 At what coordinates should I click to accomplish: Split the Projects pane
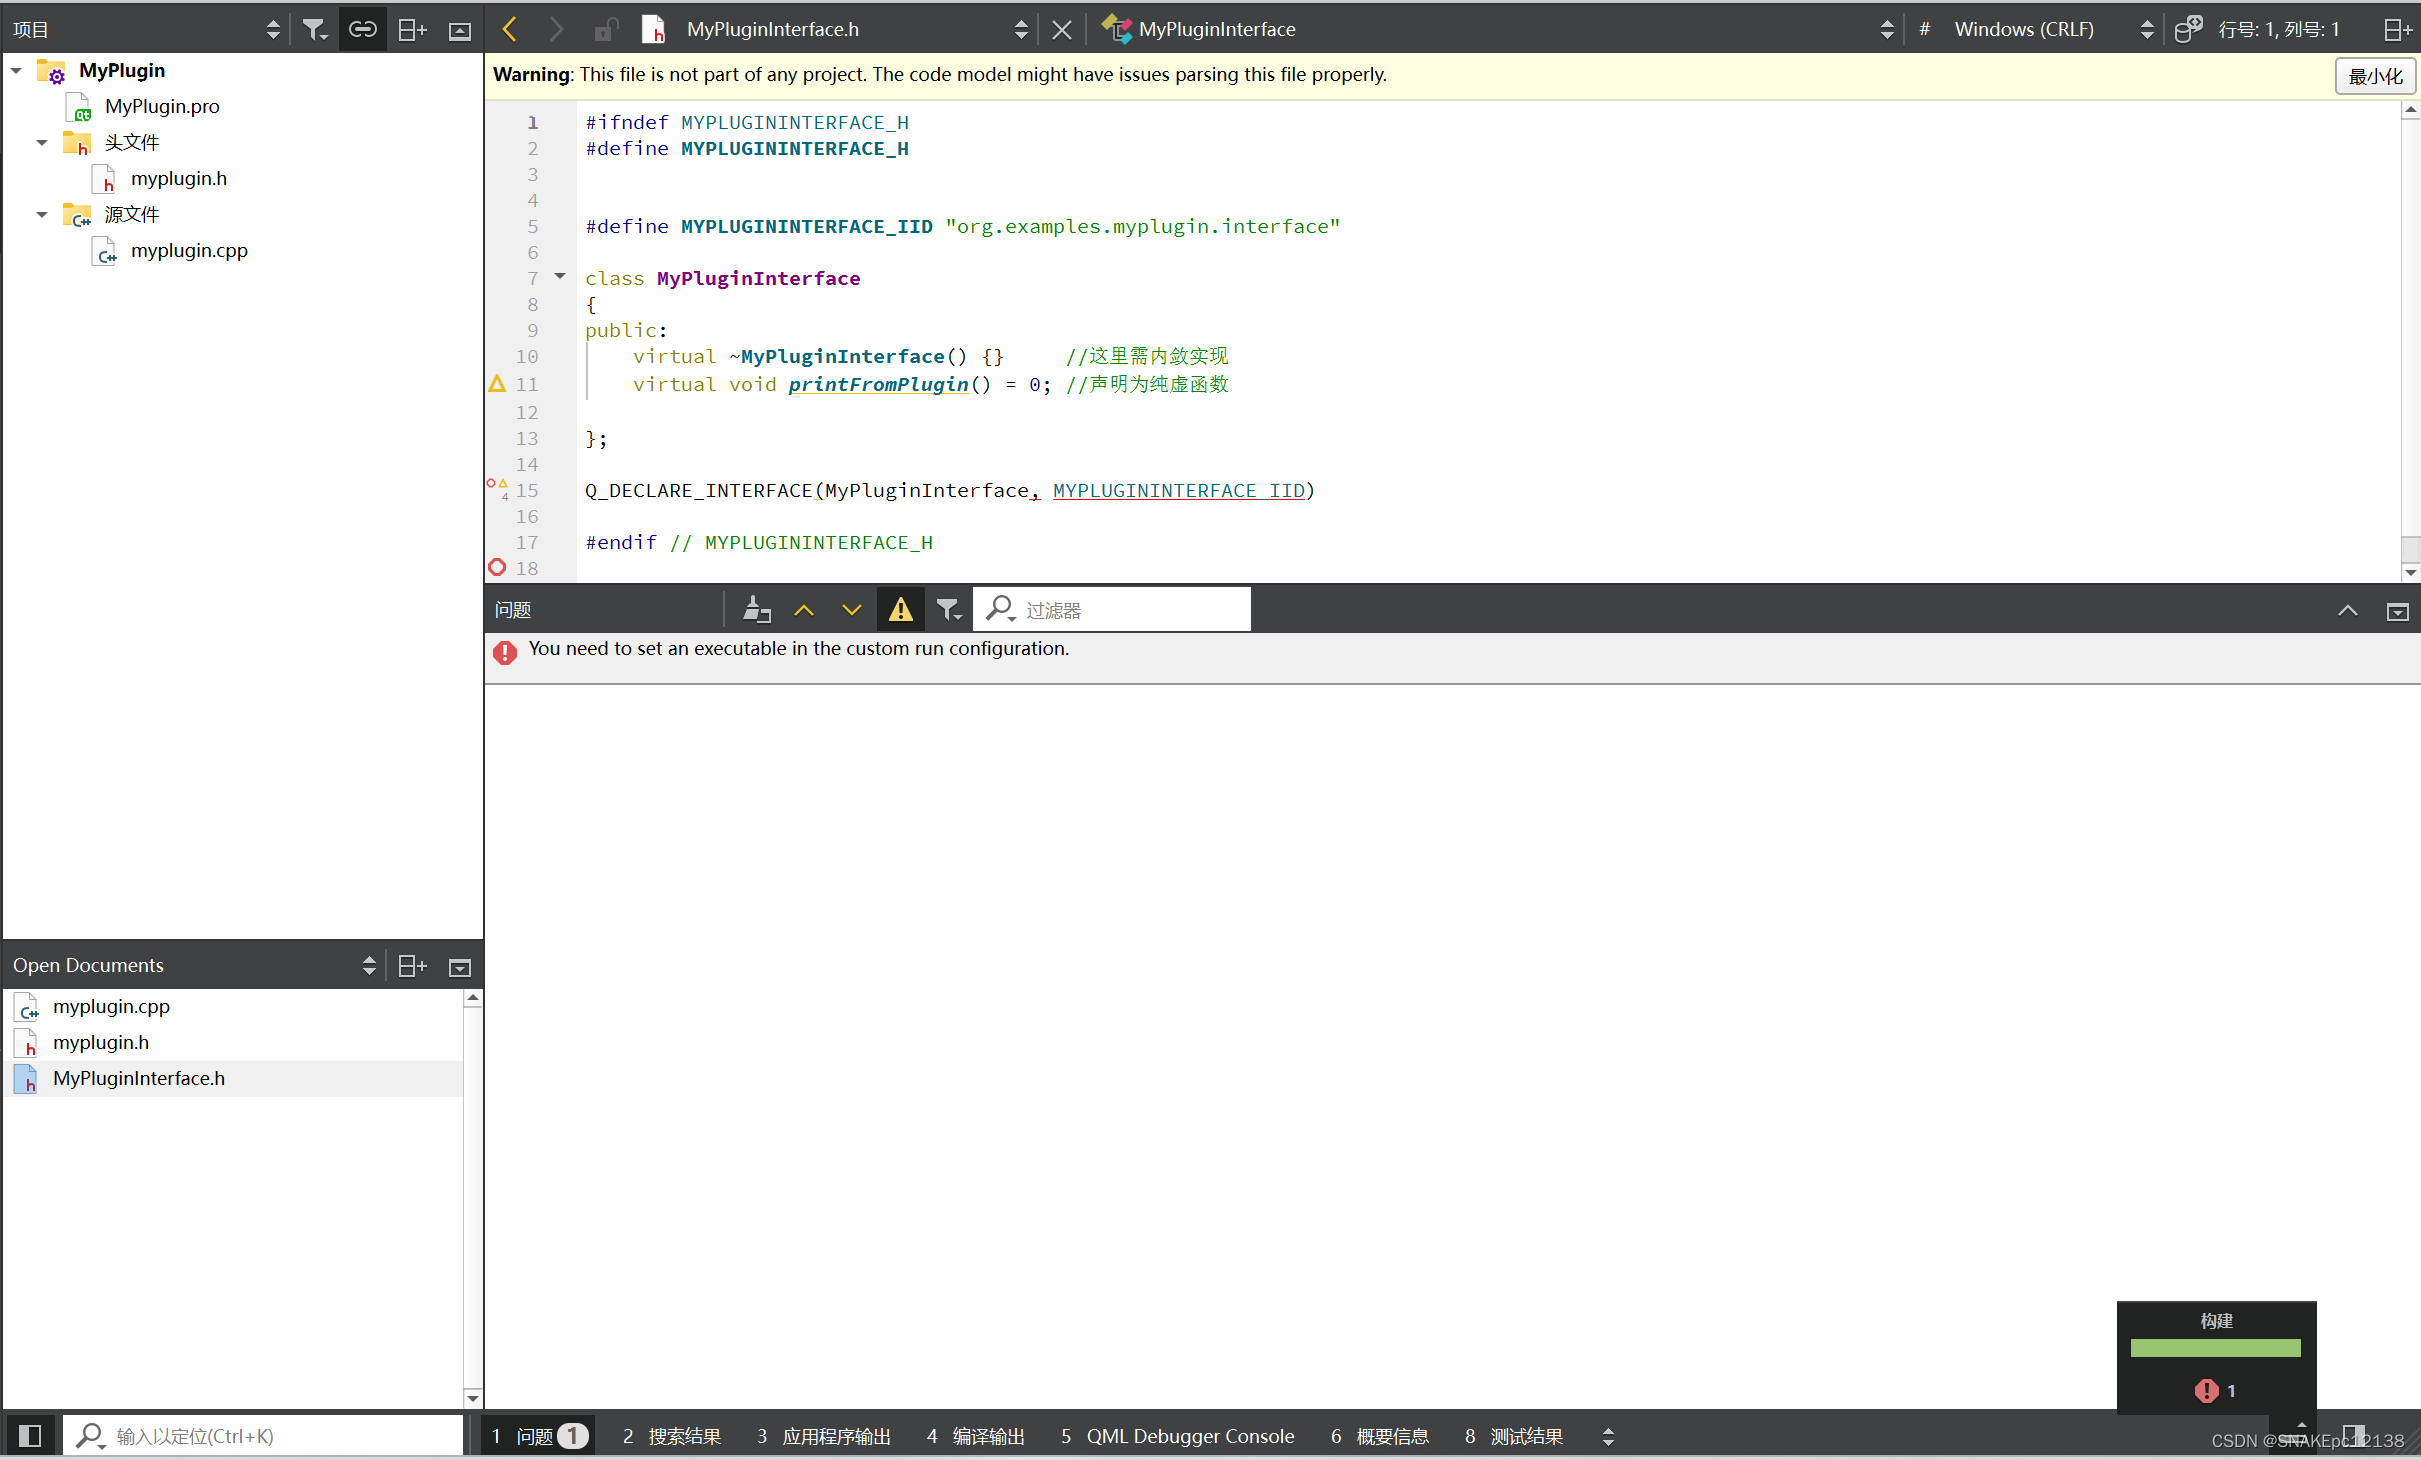click(412, 30)
